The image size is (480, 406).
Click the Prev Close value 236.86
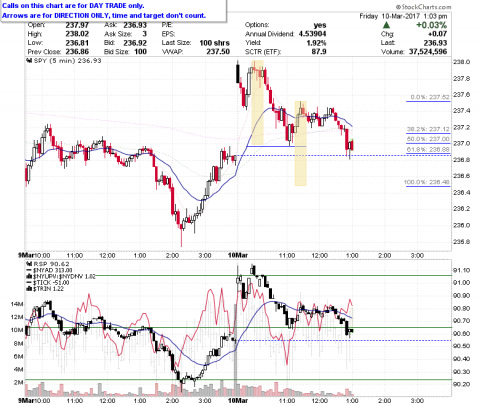point(77,52)
